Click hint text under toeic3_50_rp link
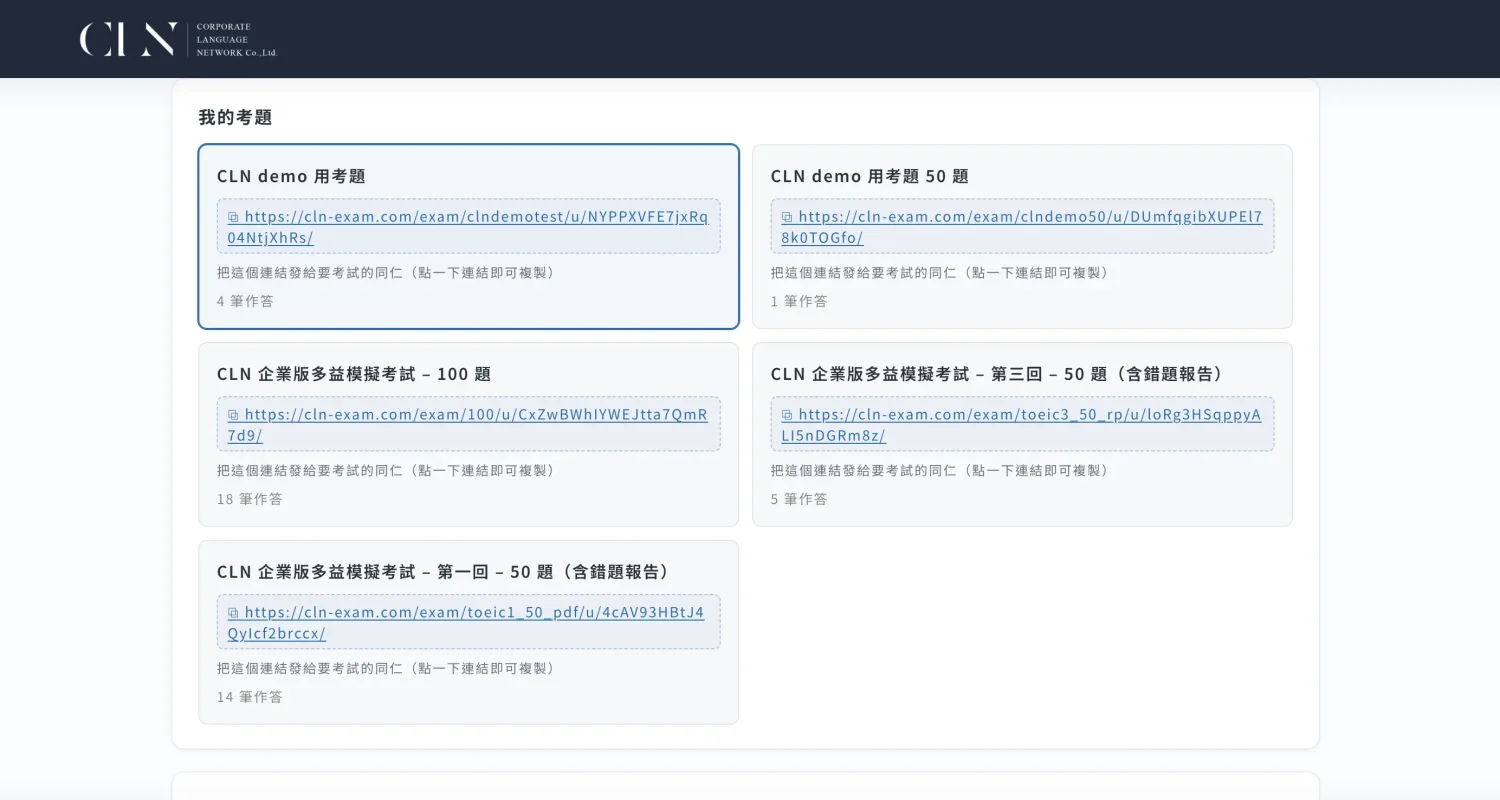 pyautogui.click(x=940, y=470)
